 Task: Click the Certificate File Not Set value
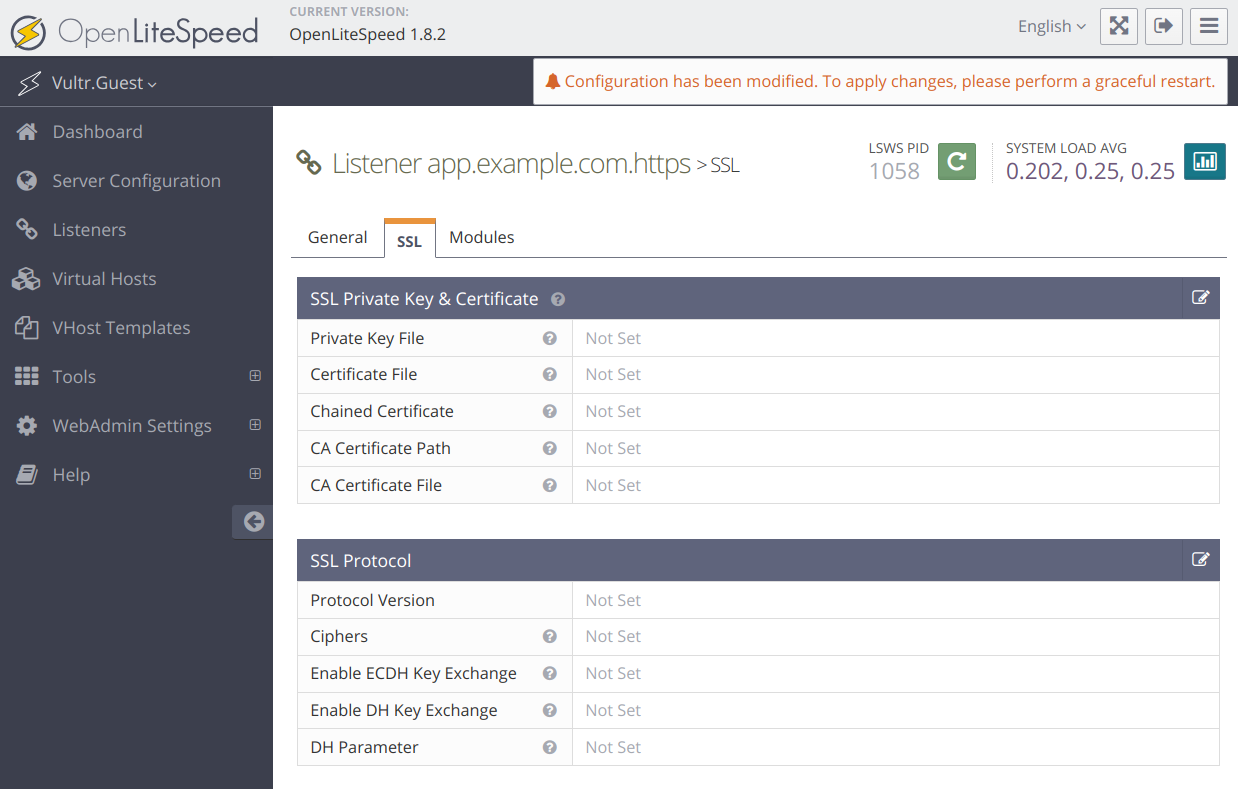click(x=613, y=374)
